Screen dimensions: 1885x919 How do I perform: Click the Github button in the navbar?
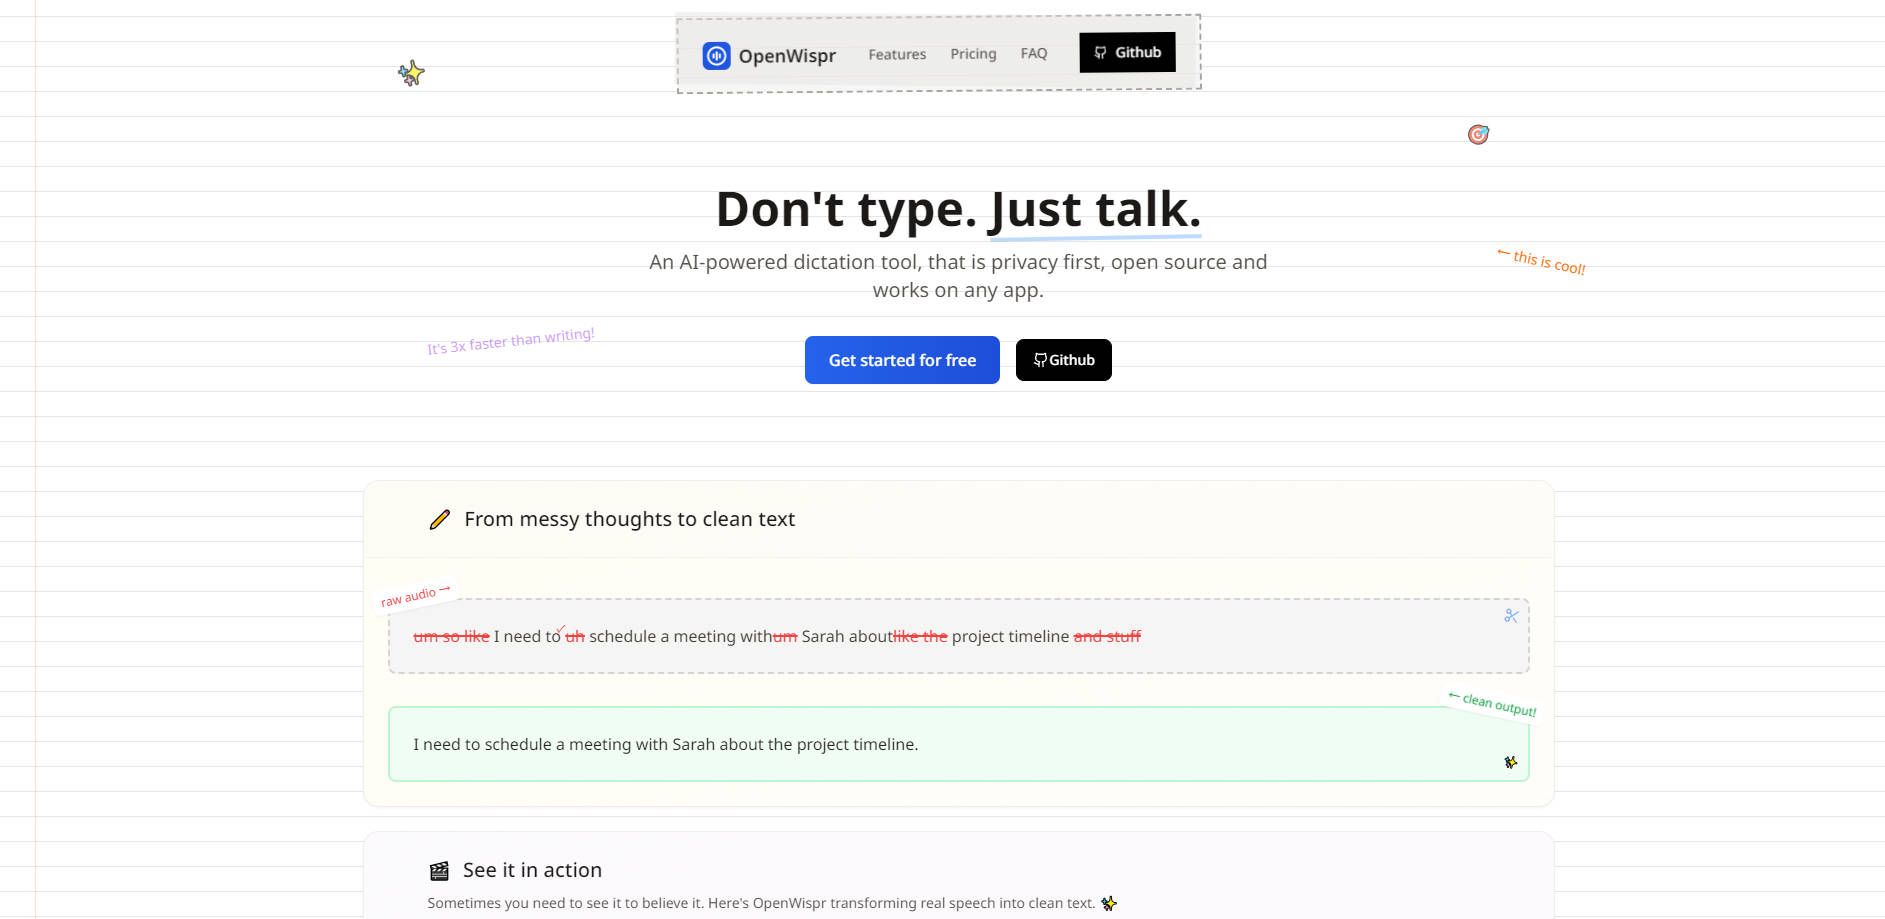[x=1127, y=53]
